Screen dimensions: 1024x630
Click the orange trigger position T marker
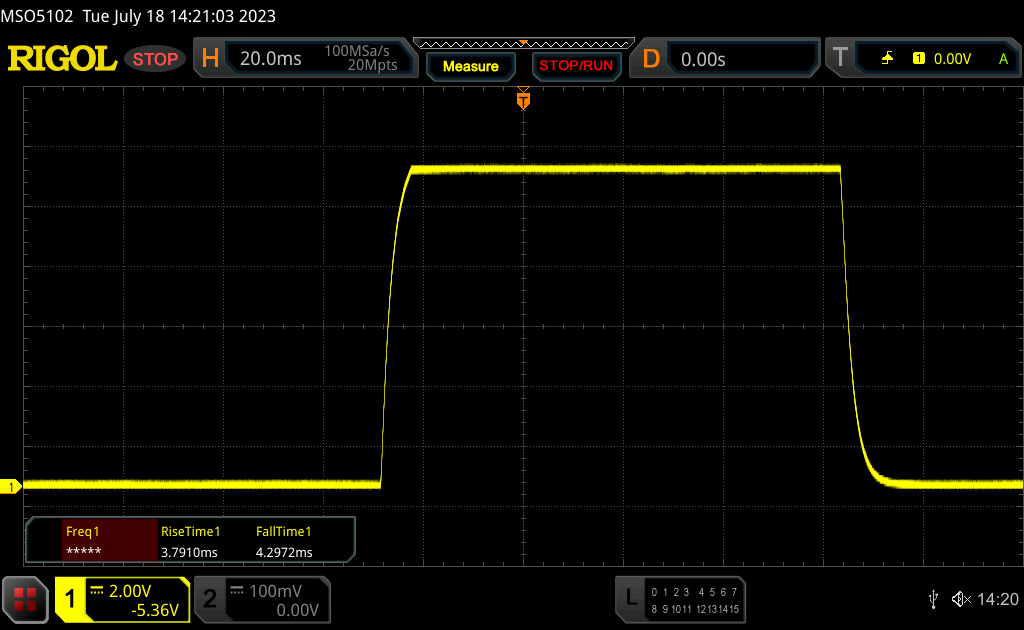[x=523, y=99]
